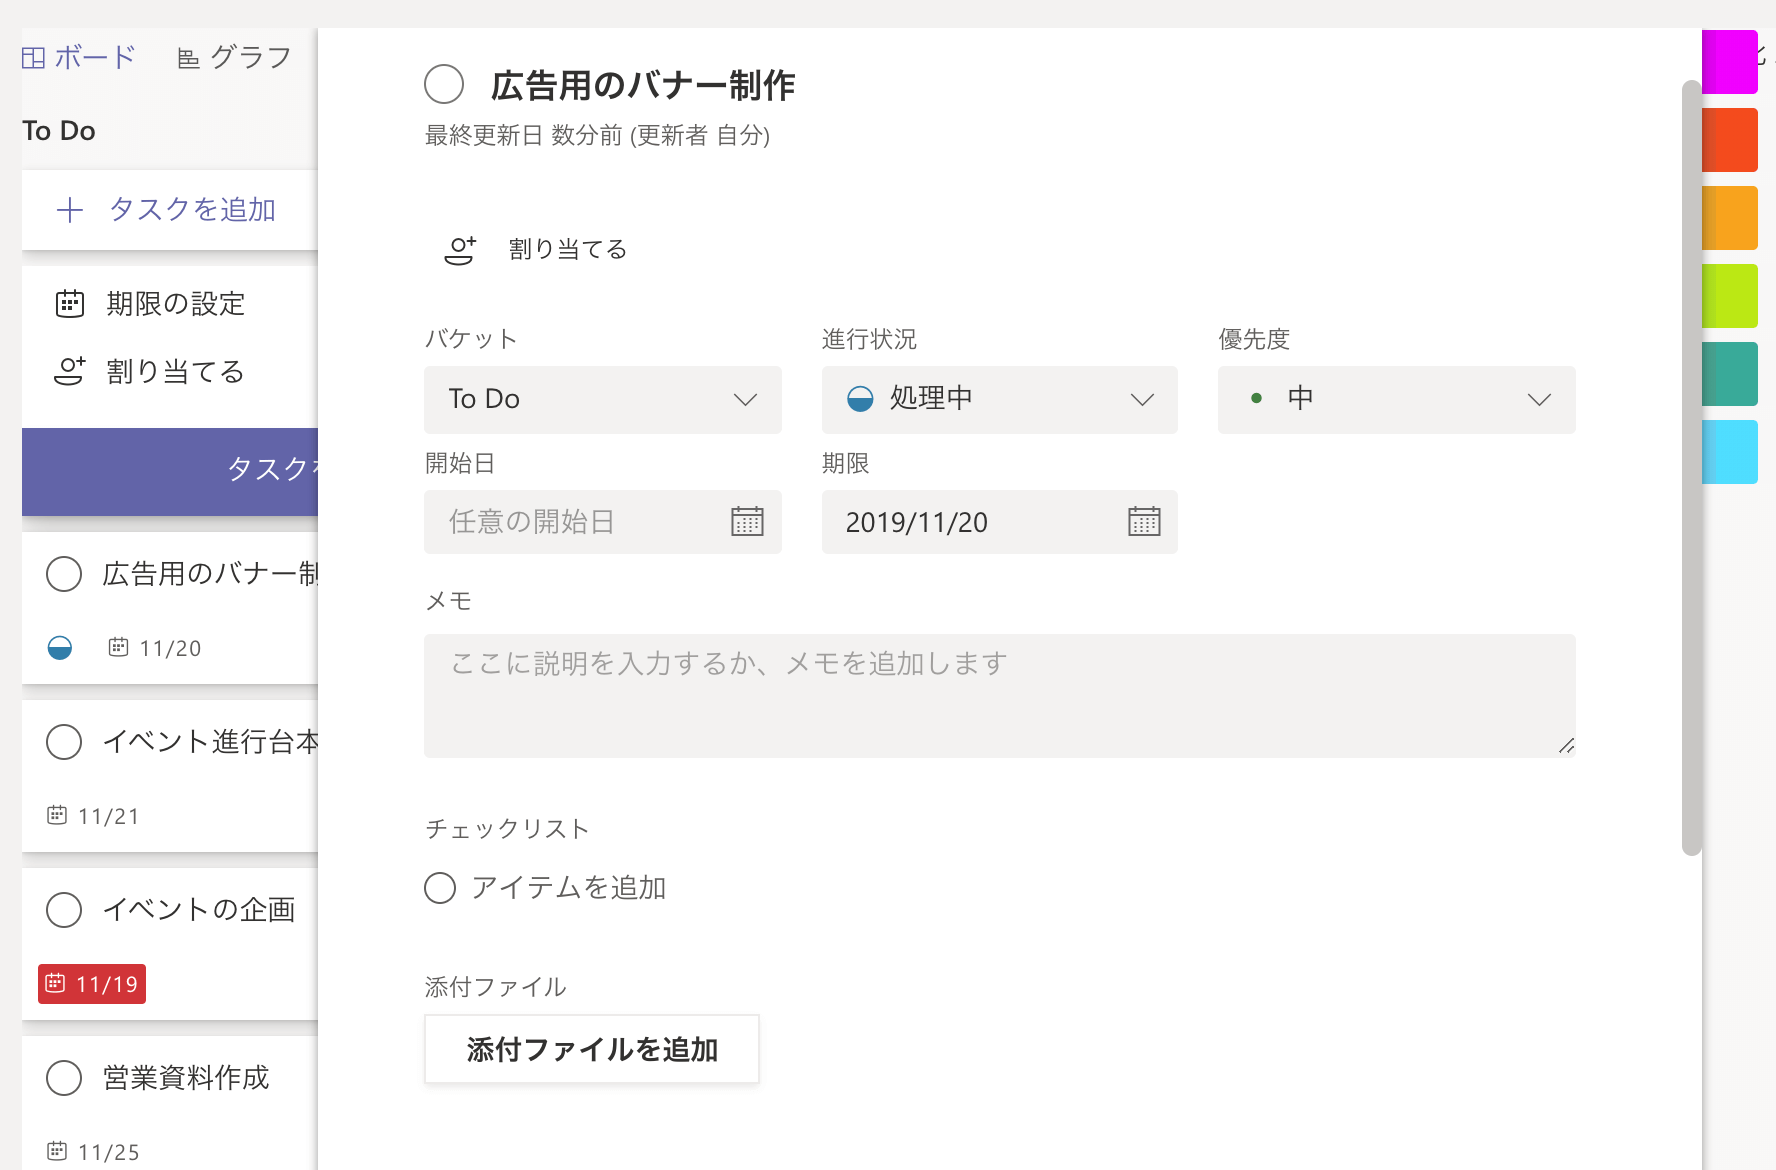Click the purple タスク add button
The image size is (1776, 1170).
click(170, 472)
